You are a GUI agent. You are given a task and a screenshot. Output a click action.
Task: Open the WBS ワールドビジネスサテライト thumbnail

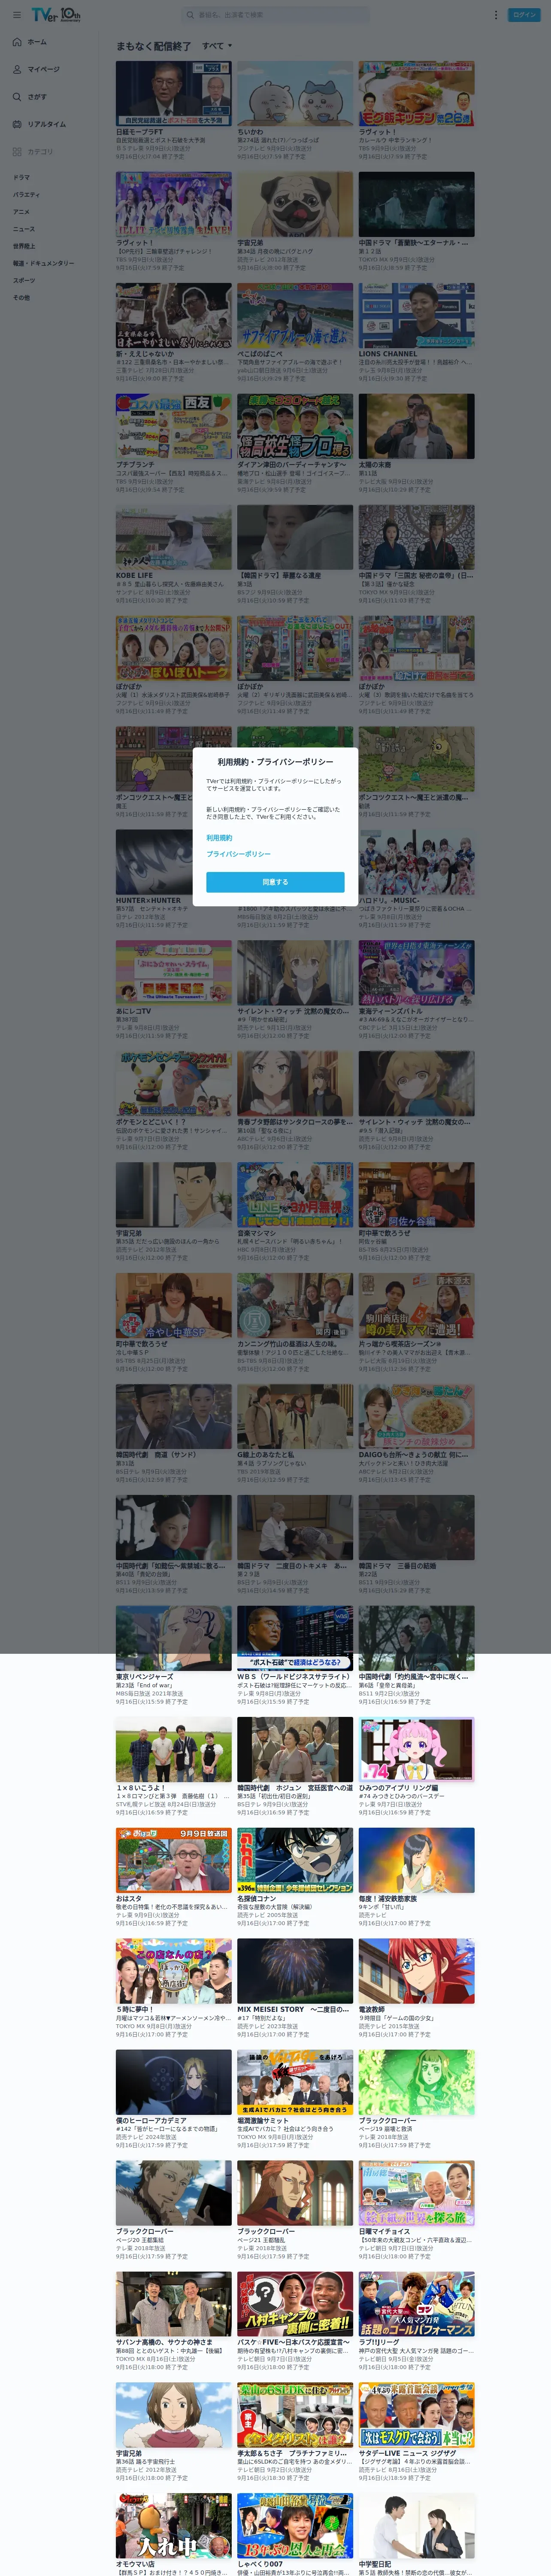tap(295, 1638)
